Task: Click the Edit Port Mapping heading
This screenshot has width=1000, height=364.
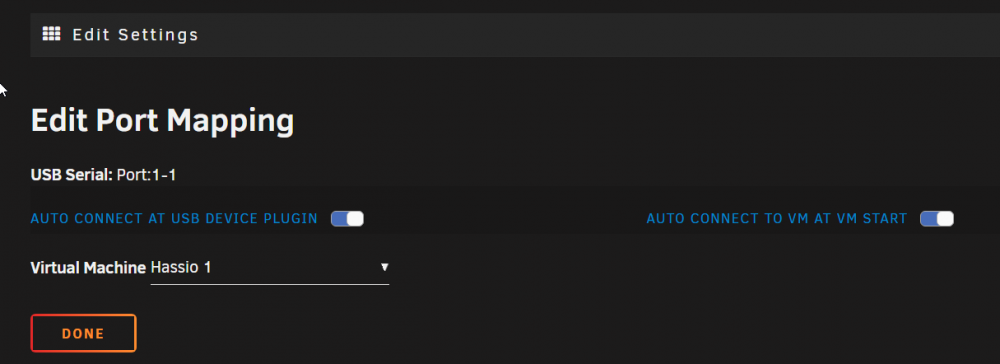Action: pos(163,120)
